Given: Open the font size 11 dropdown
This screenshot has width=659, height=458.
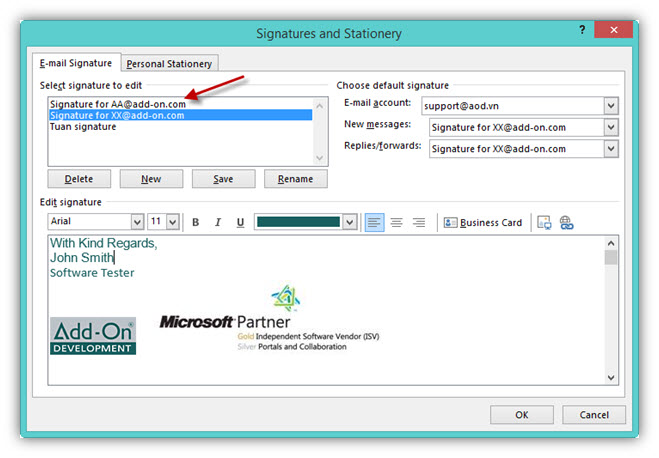Looking at the screenshot, I should coord(173,222).
